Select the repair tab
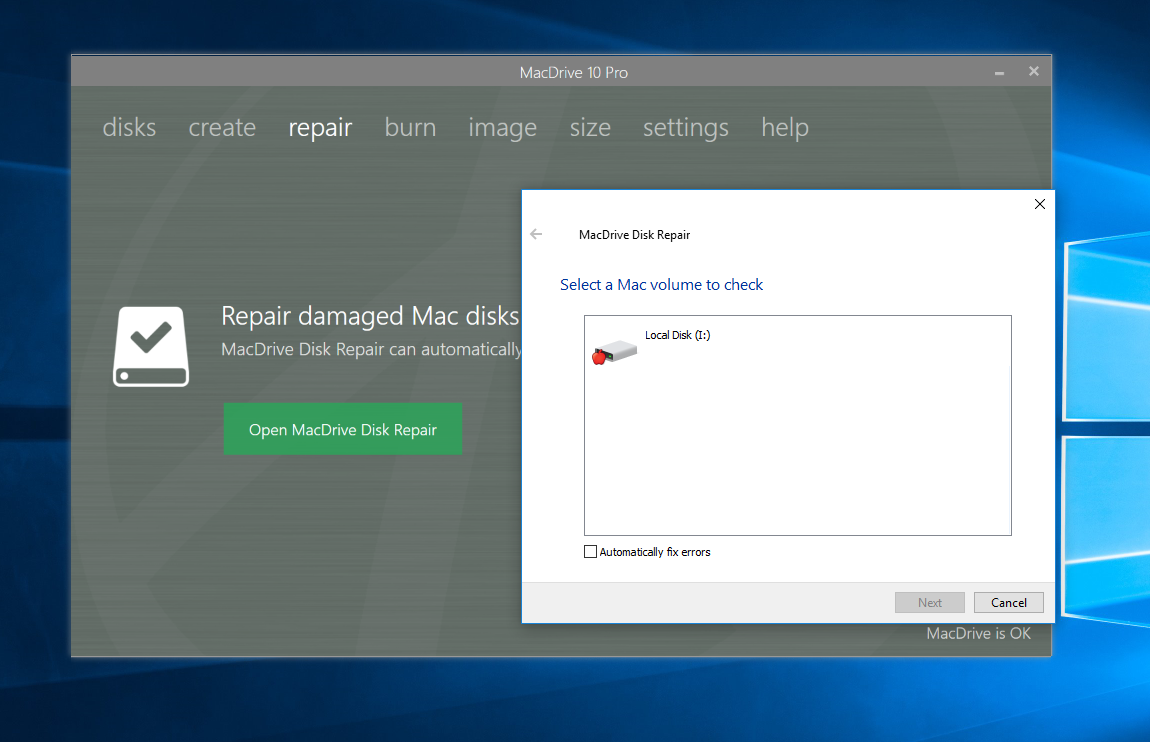1150x742 pixels. tap(320, 128)
